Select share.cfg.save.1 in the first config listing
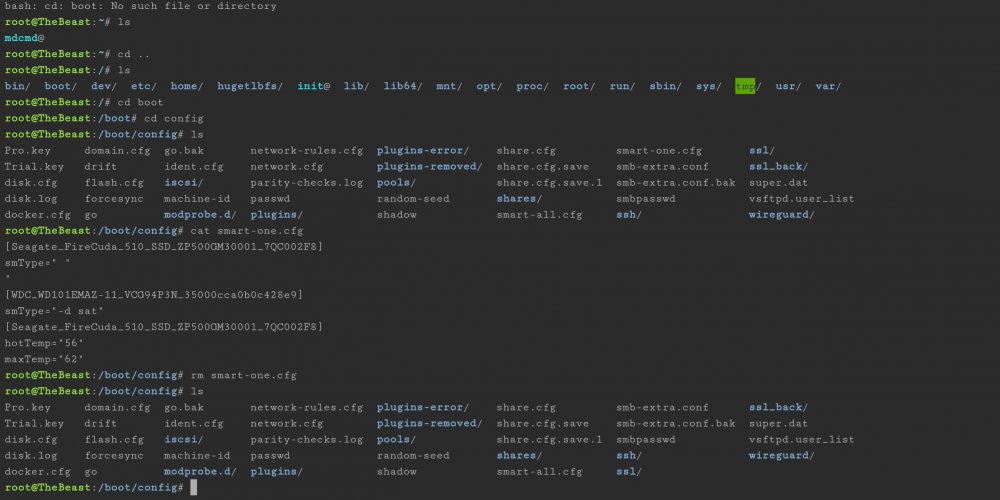1000x500 pixels. [x=549, y=182]
